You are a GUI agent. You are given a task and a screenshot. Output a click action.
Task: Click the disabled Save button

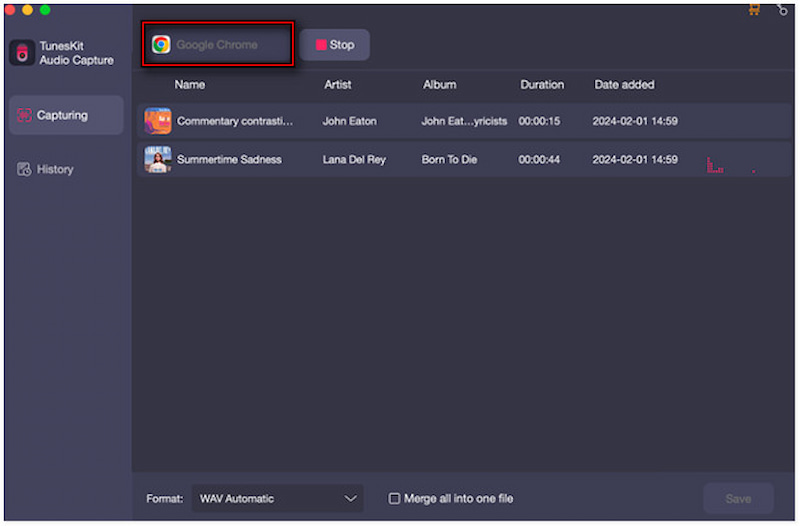[738, 498]
